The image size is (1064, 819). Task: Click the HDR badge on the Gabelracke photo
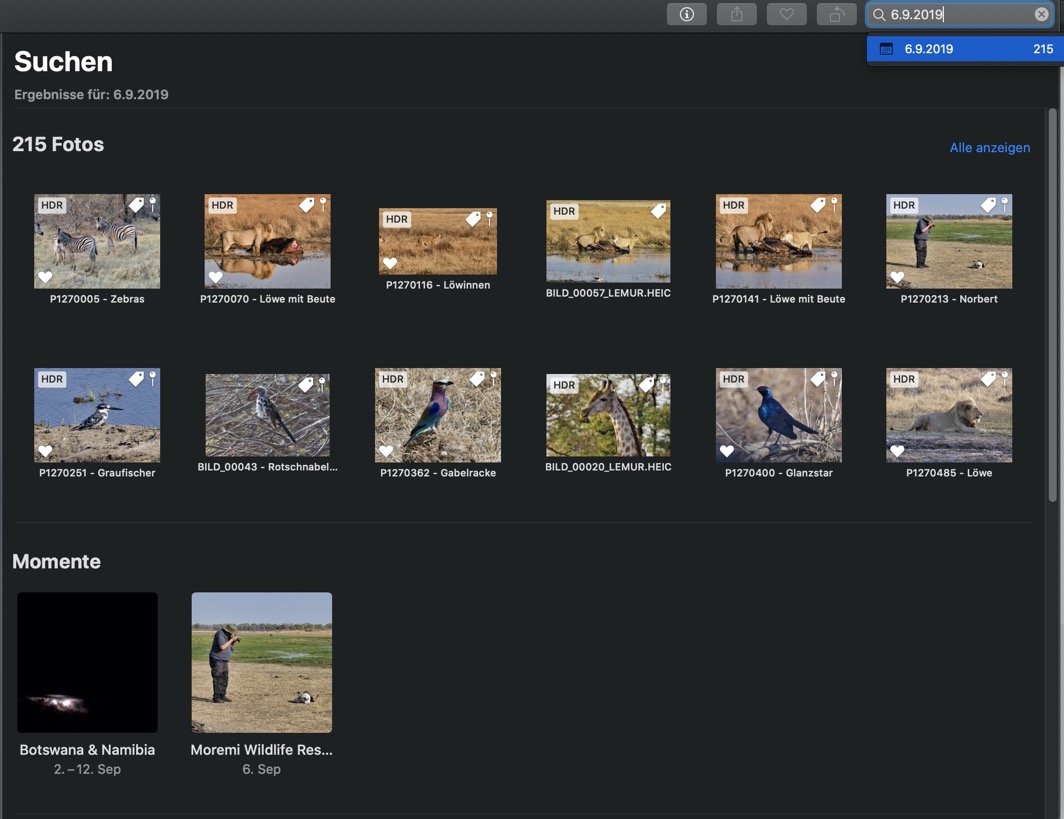393,379
